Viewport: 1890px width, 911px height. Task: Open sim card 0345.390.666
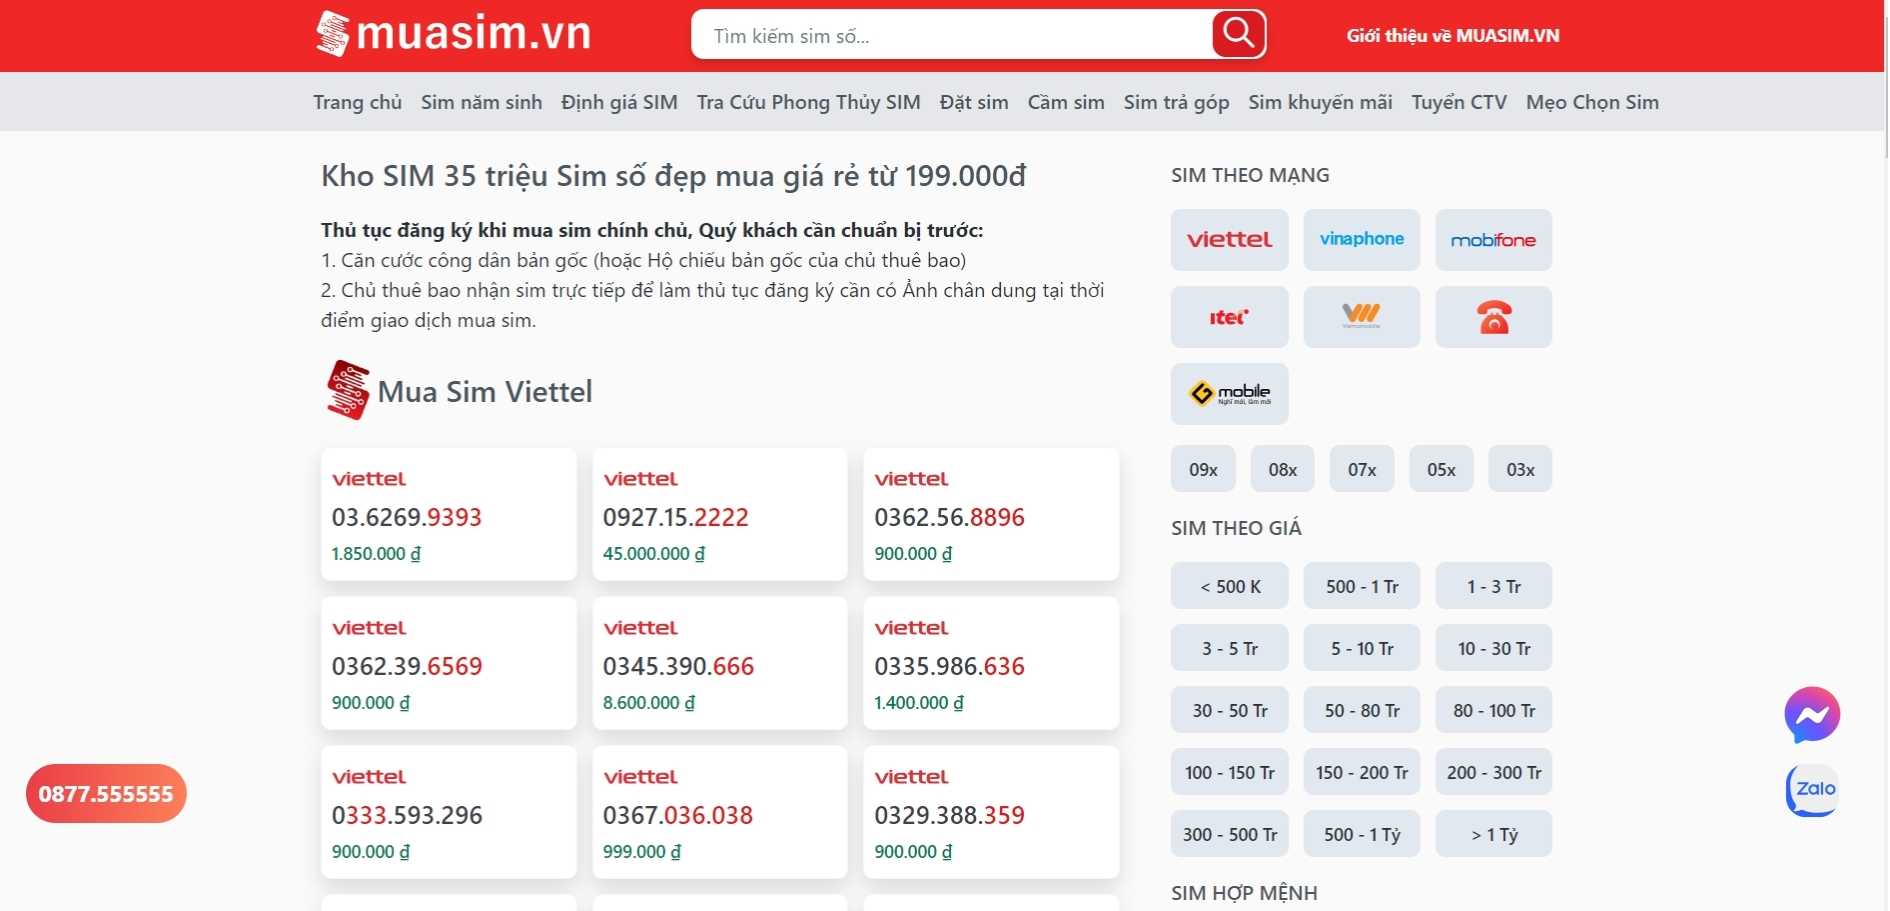tap(719, 663)
